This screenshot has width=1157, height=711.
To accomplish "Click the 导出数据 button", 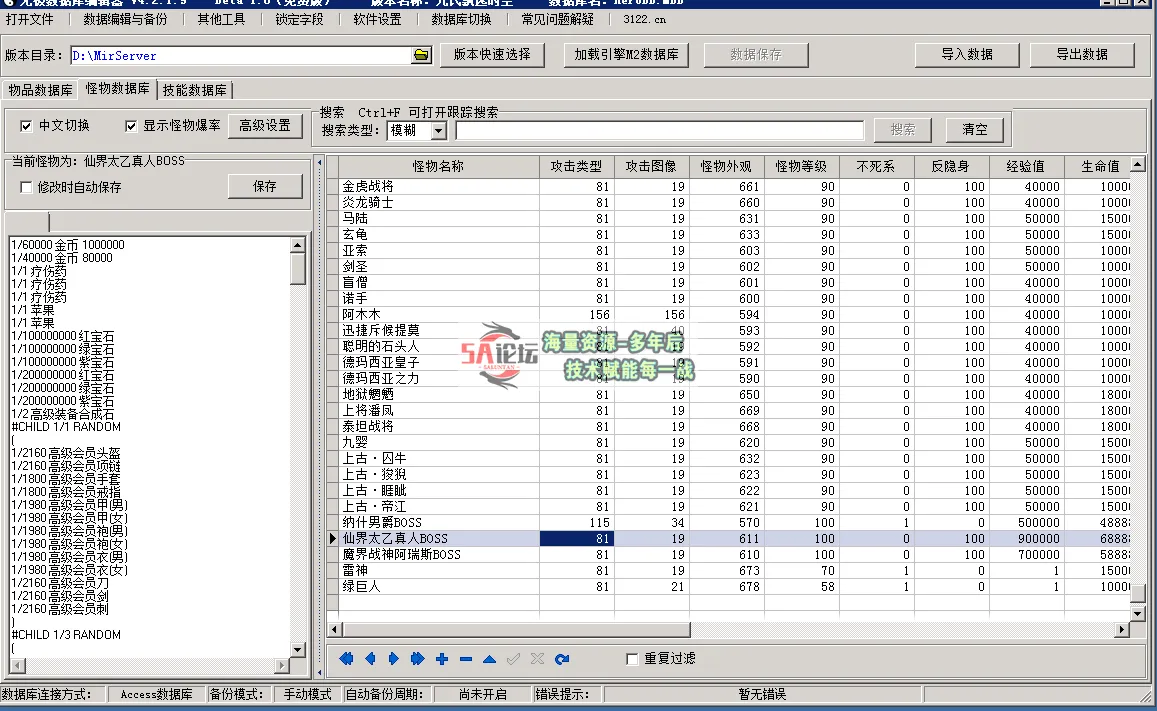I will point(1082,55).
